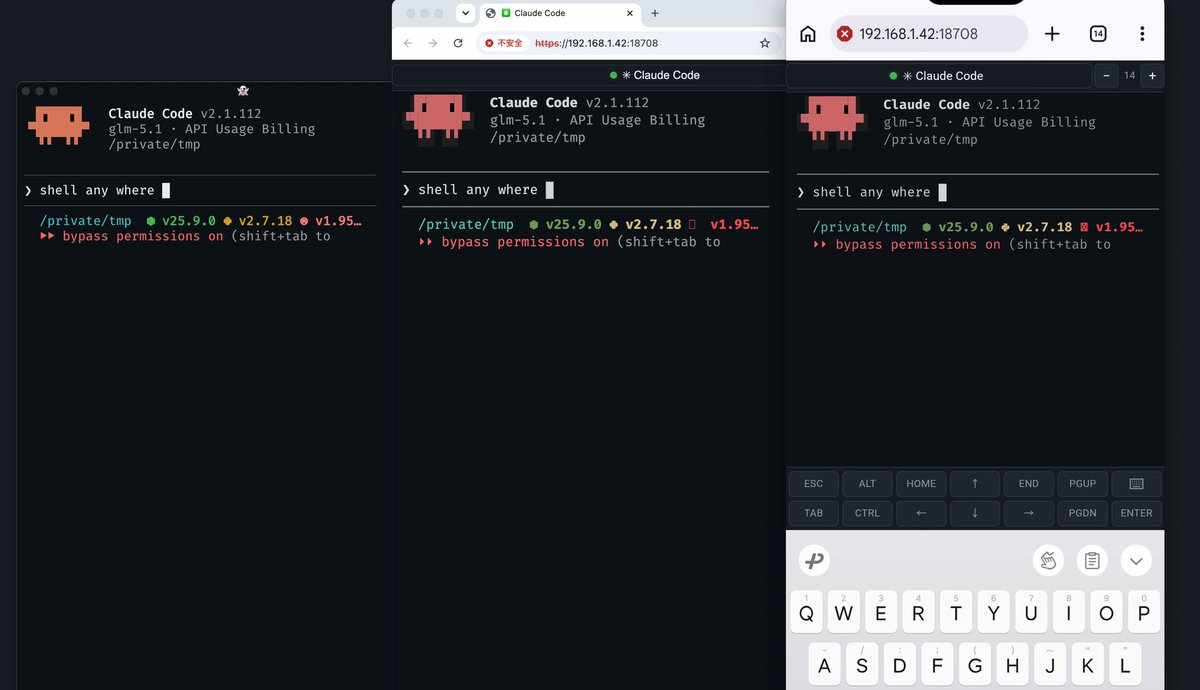Tap the T key on keyboard
This screenshot has height=690, width=1200.
[x=956, y=611]
